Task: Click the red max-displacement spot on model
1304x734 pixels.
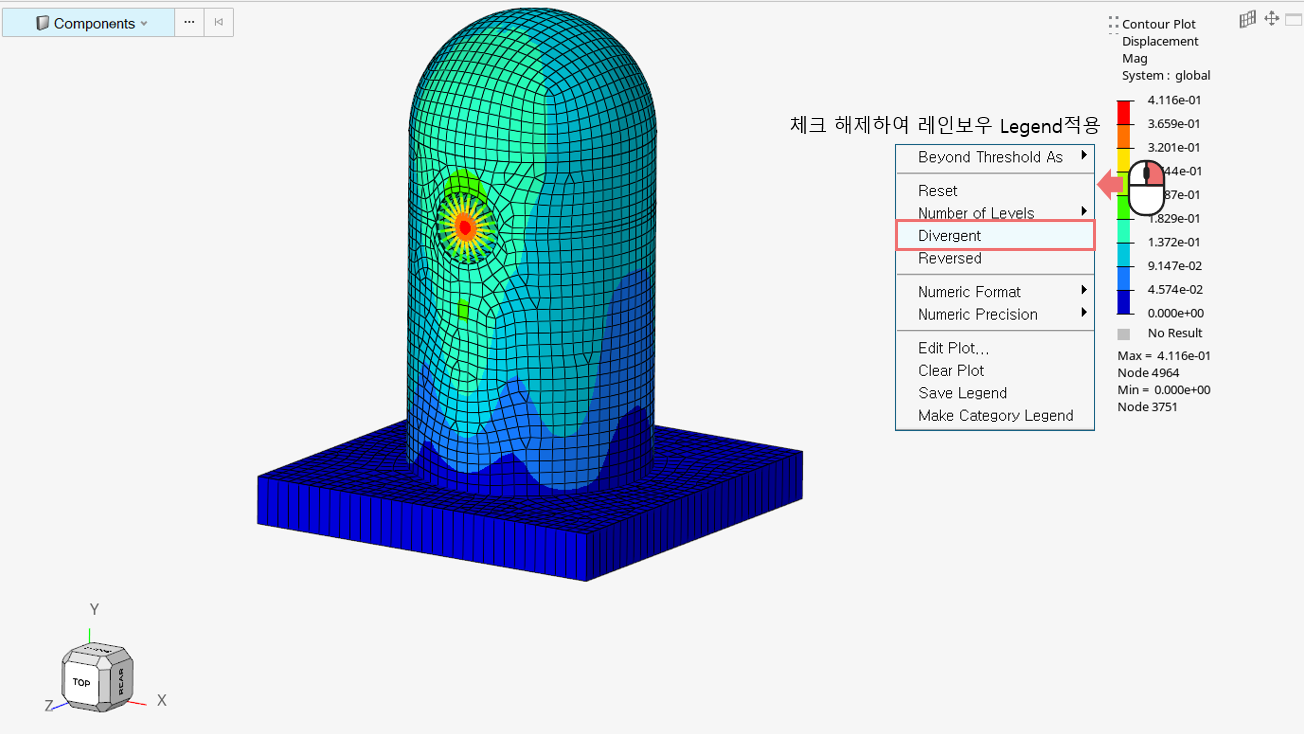Action: [x=465, y=228]
